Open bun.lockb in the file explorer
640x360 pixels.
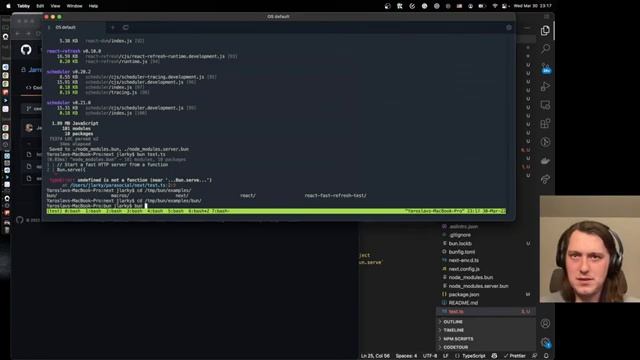(486, 243)
